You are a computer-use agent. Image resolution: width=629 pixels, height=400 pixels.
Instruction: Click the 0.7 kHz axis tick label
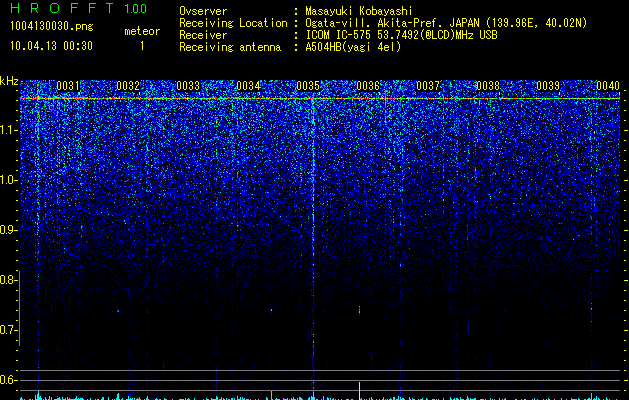pyautogui.click(x=8, y=330)
